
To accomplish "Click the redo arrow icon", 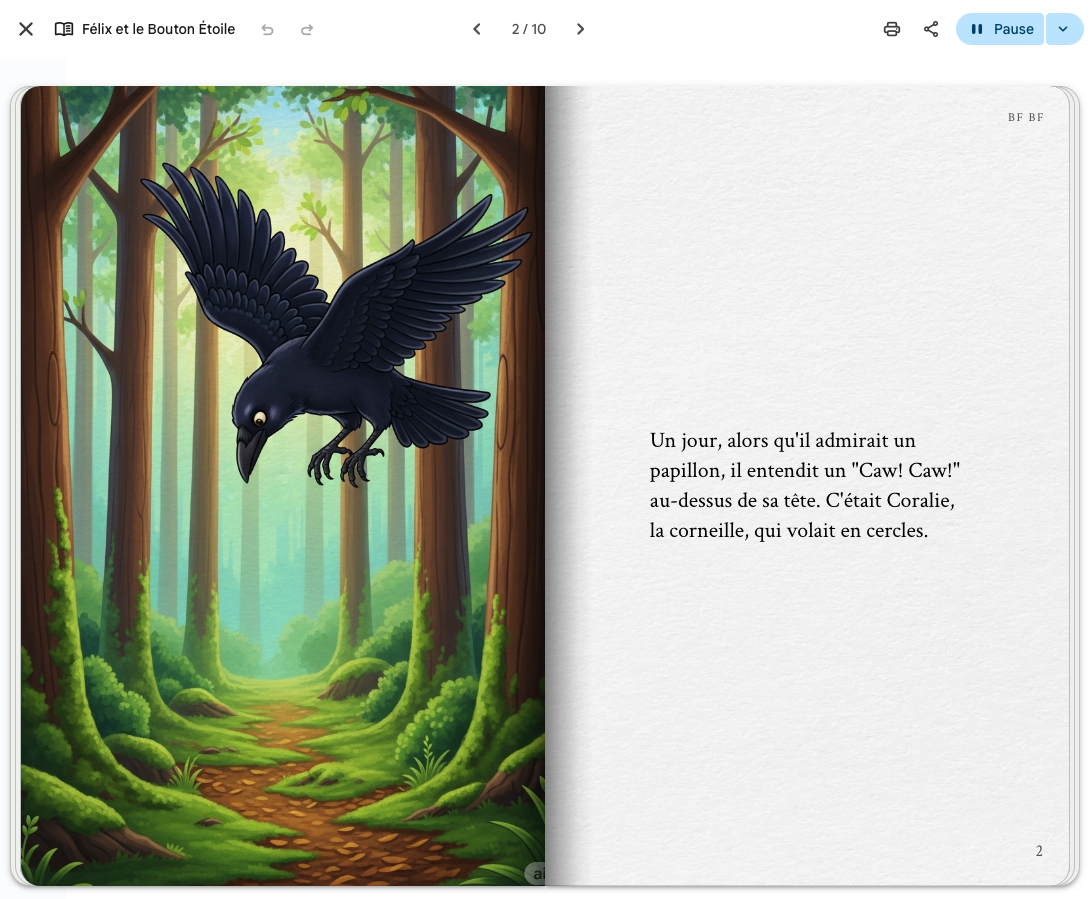I will pos(307,29).
